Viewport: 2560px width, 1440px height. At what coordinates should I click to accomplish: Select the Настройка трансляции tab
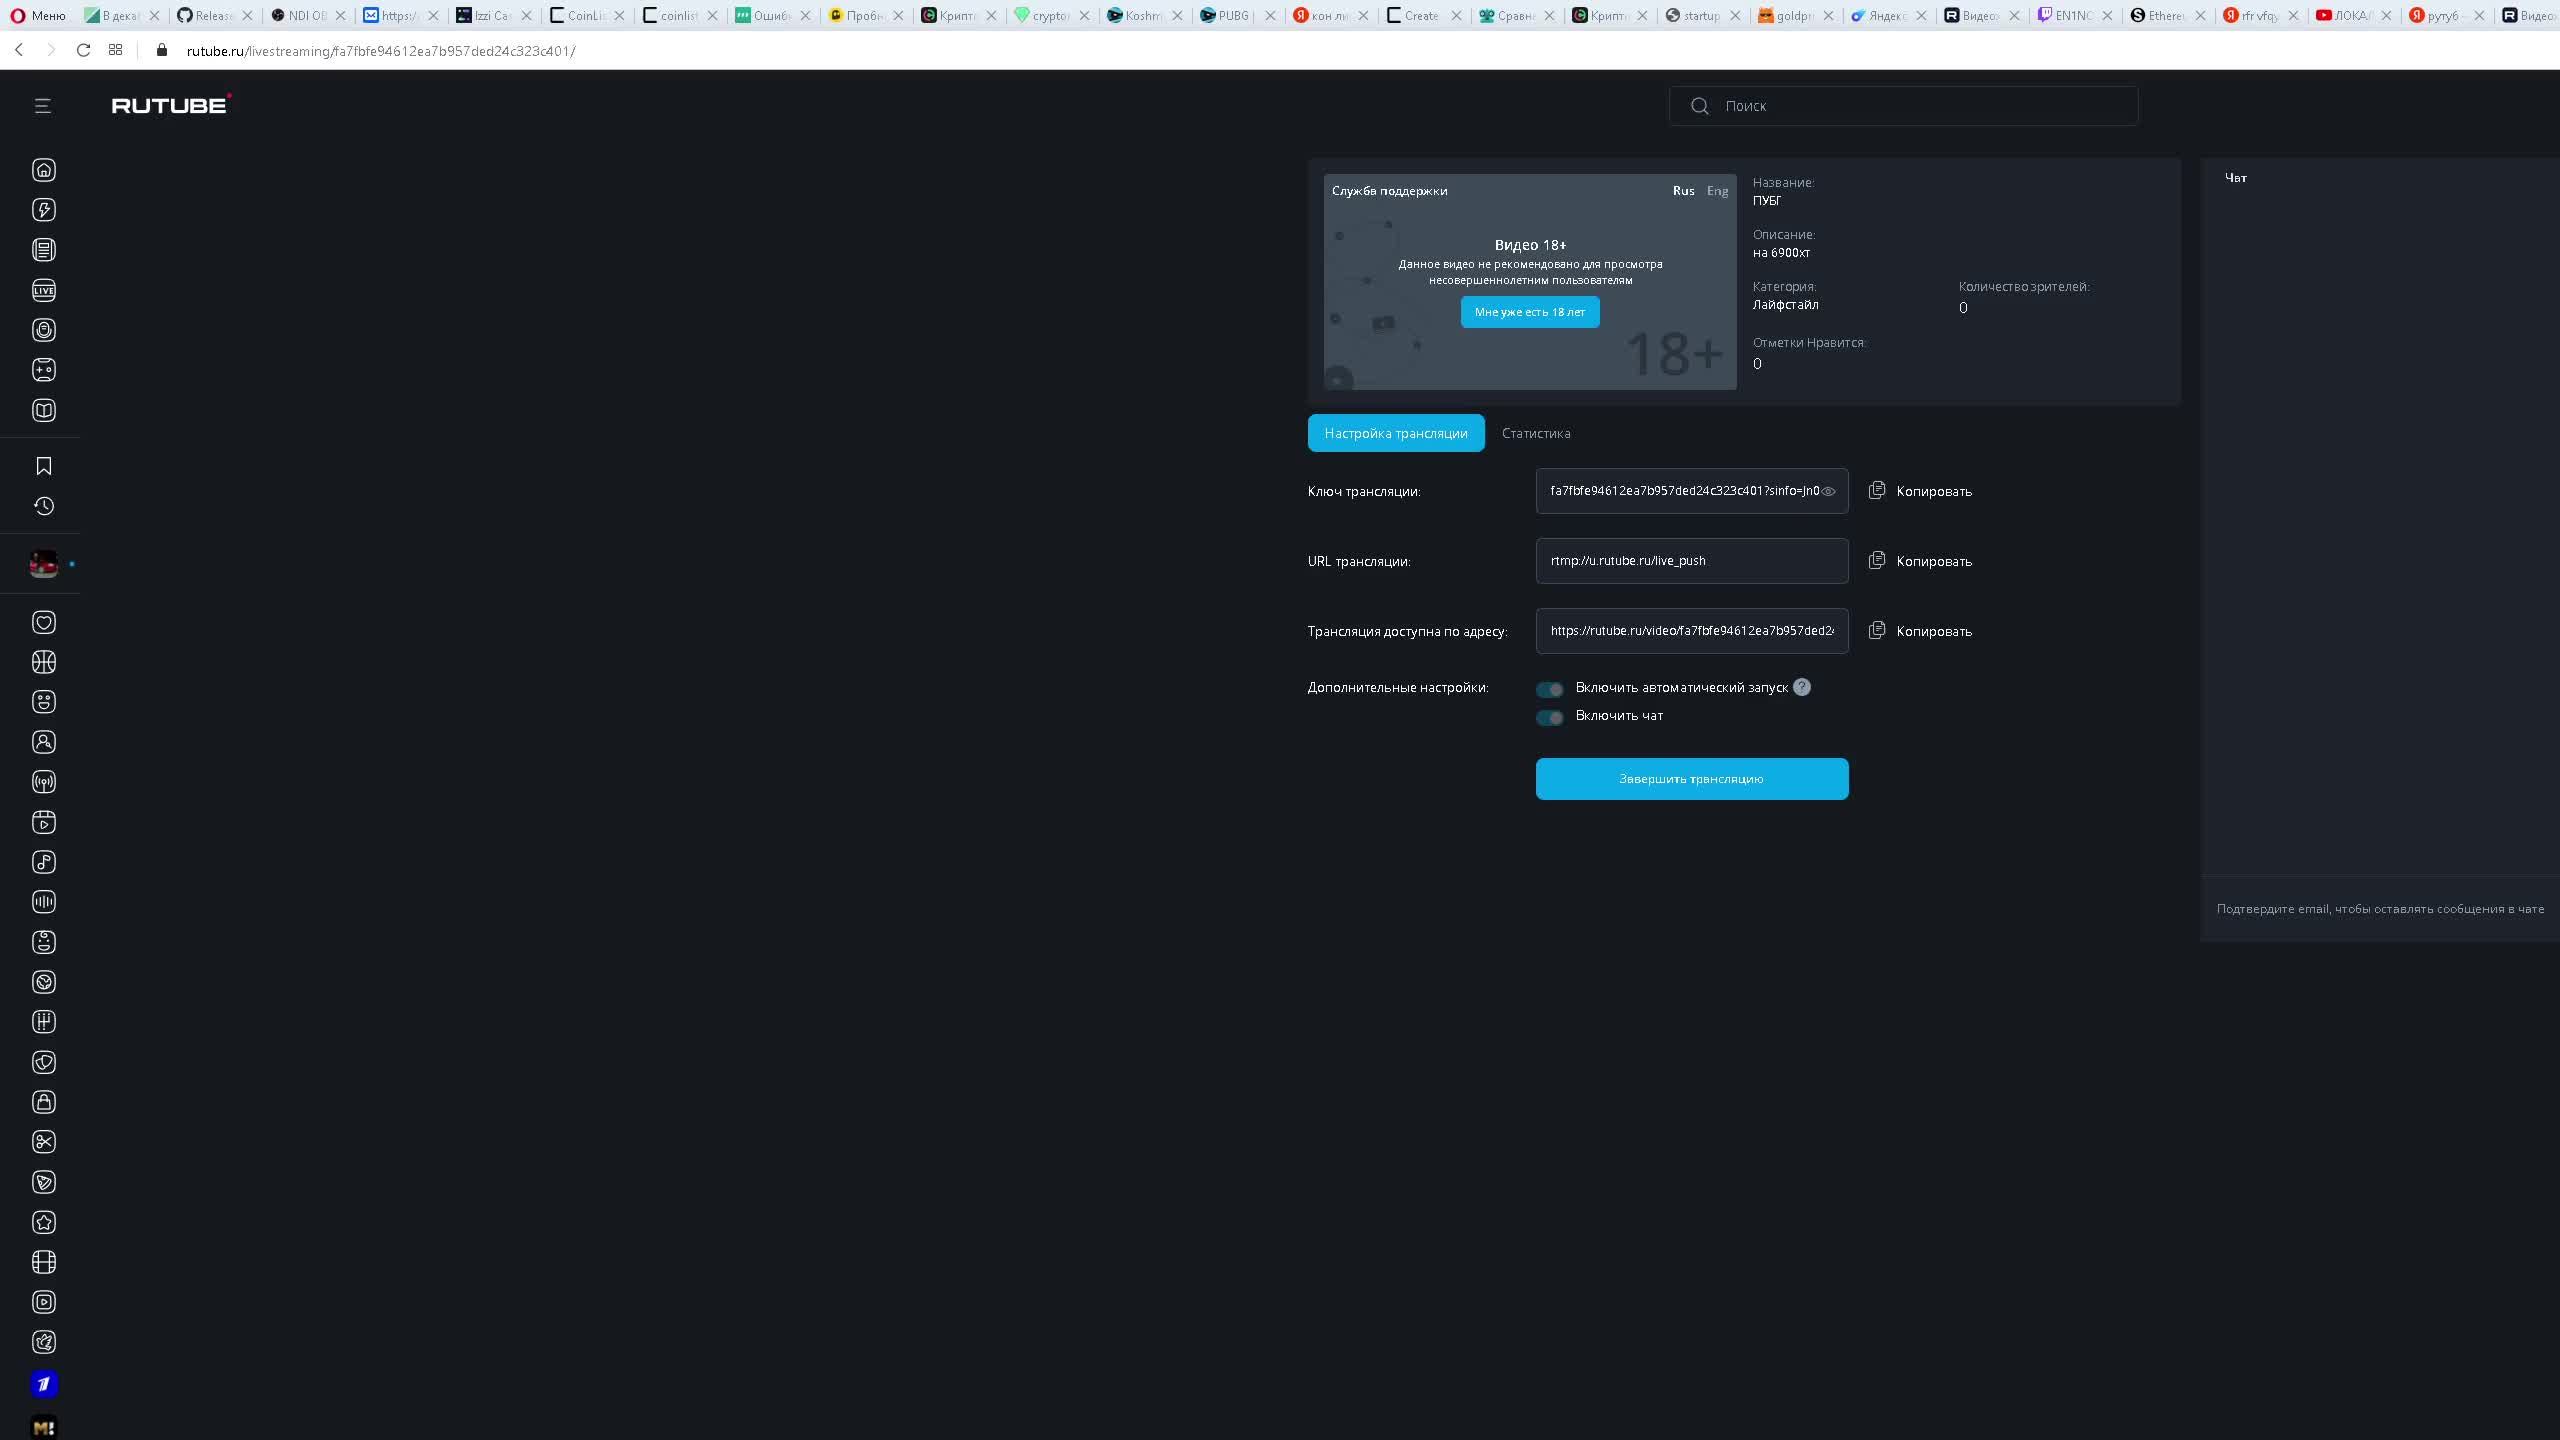click(1395, 433)
